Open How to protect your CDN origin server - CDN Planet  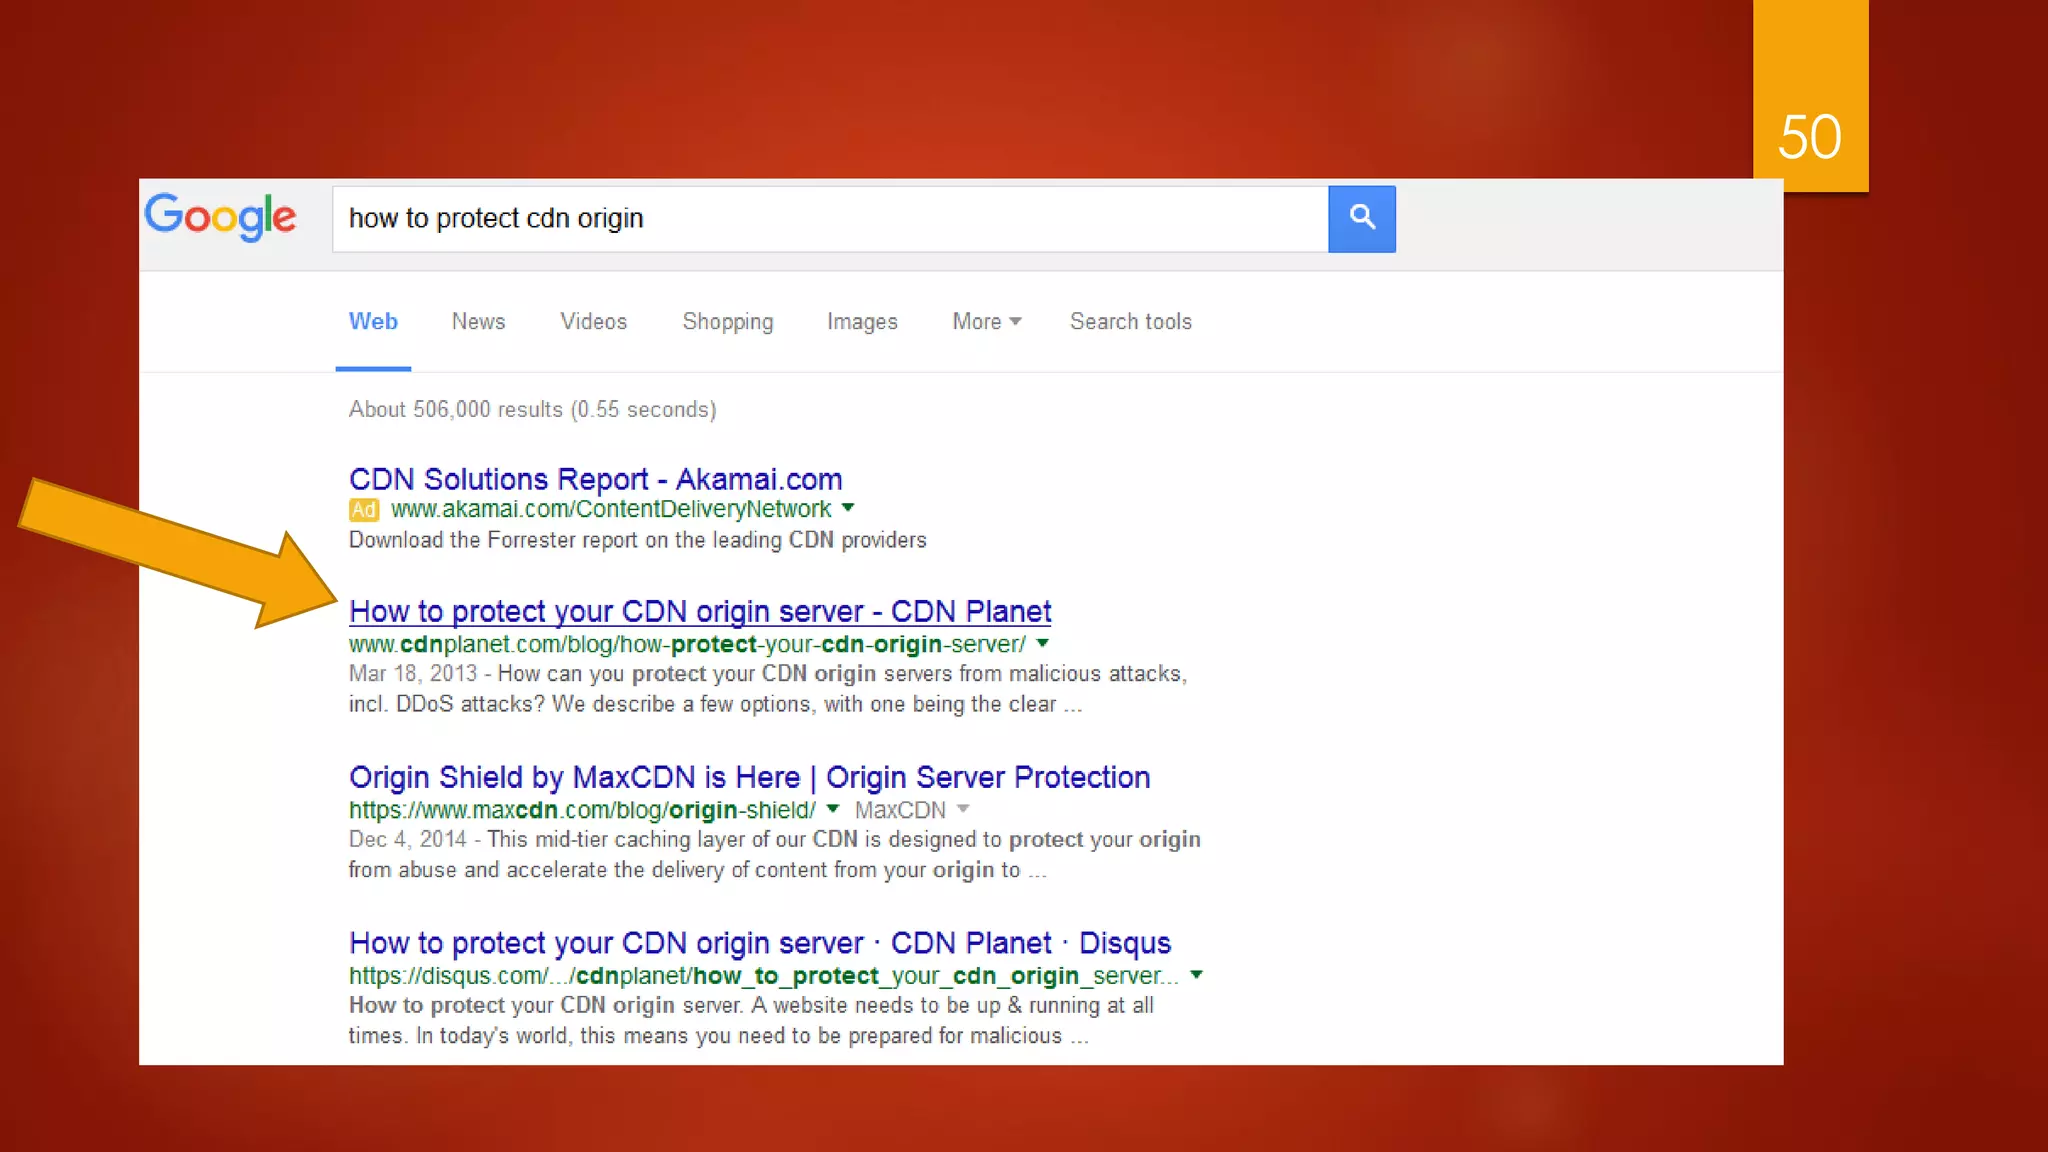click(x=699, y=611)
